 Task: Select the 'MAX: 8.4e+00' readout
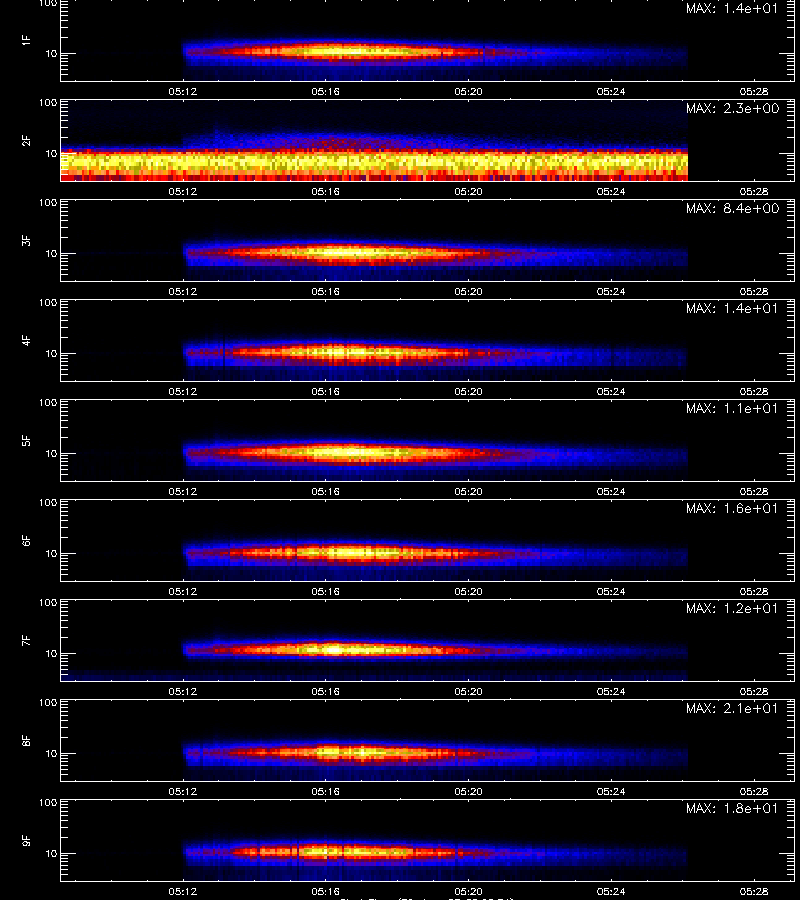coord(732,208)
